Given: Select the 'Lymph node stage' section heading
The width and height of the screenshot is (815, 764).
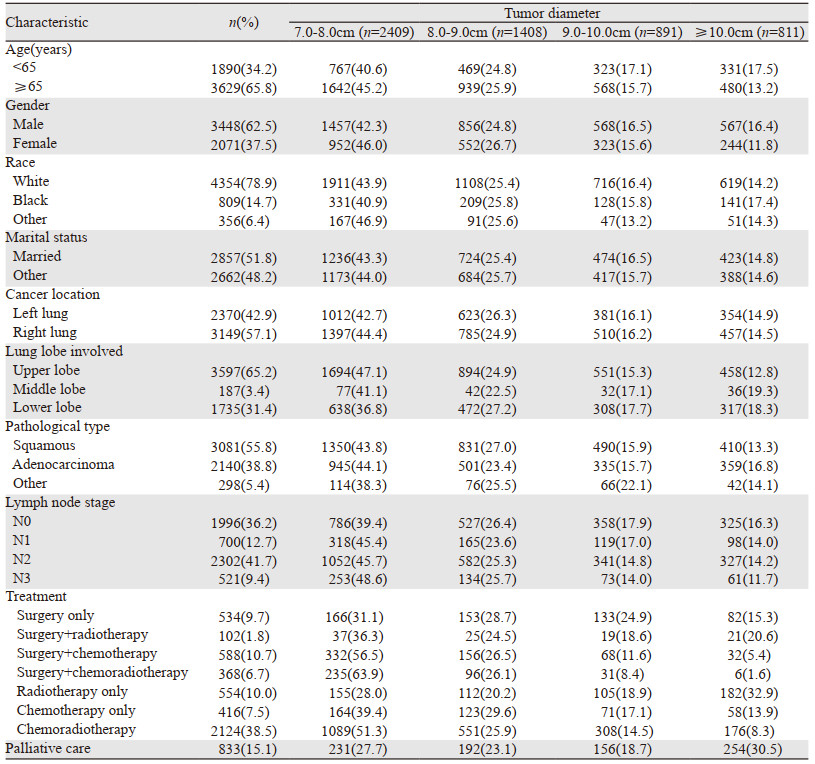Looking at the screenshot, I should click(x=56, y=502).
